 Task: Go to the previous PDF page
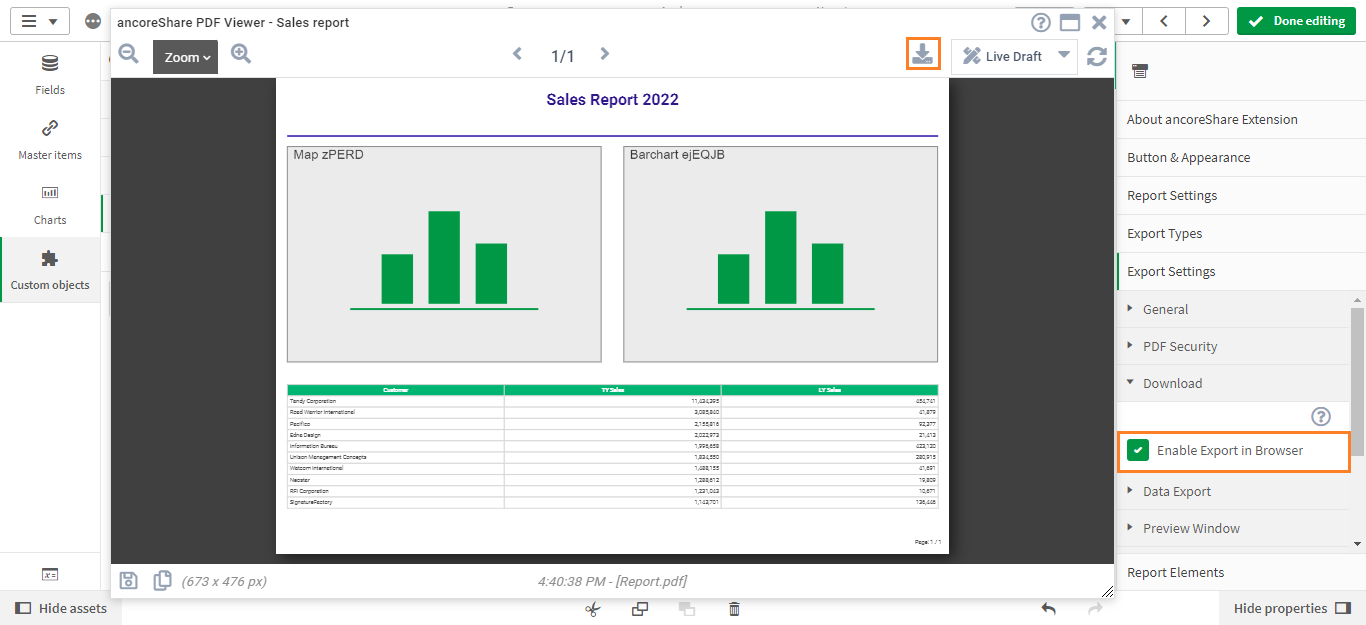517,54
